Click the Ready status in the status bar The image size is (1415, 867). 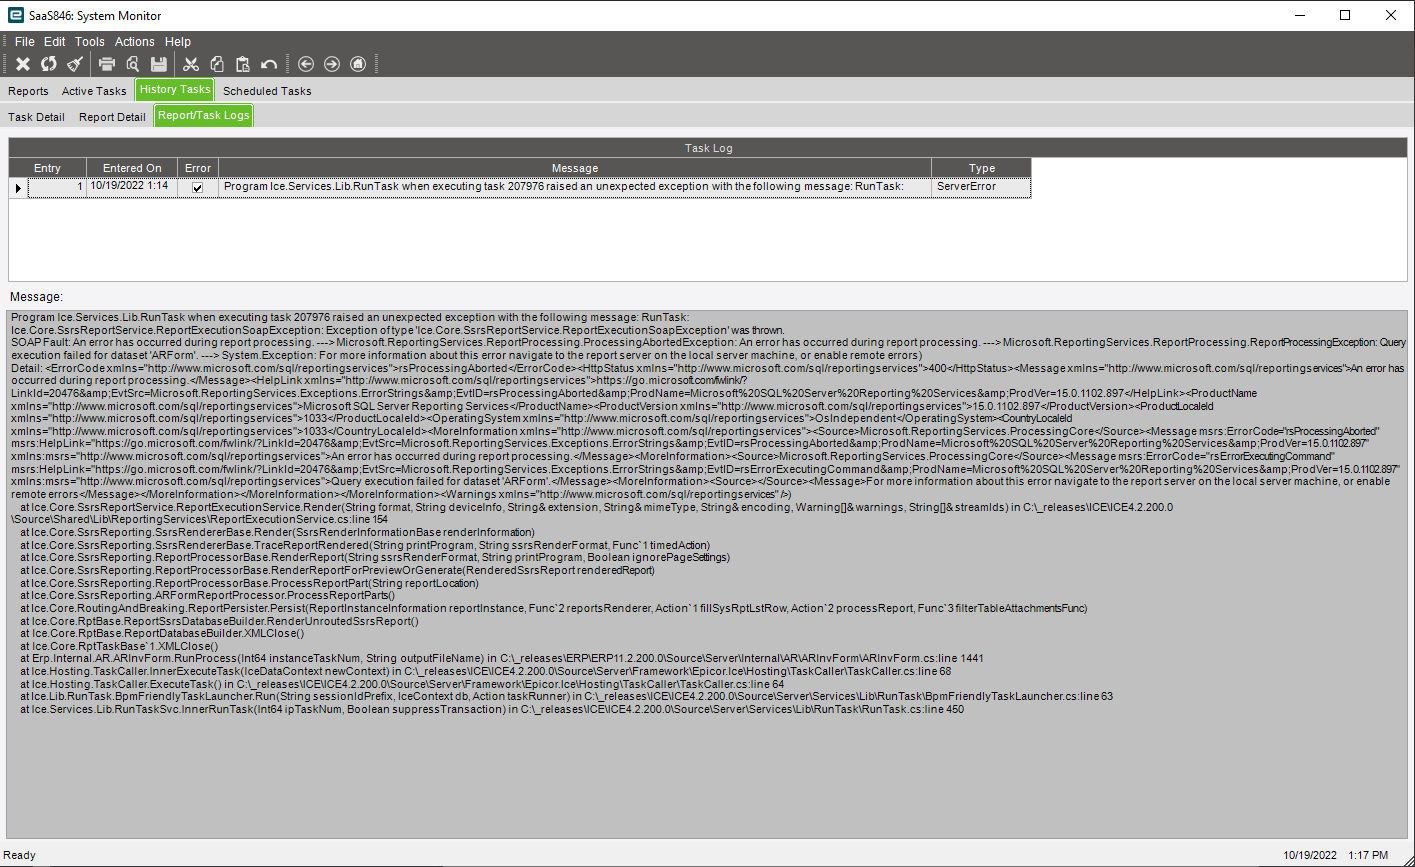[x=20, y=855]
